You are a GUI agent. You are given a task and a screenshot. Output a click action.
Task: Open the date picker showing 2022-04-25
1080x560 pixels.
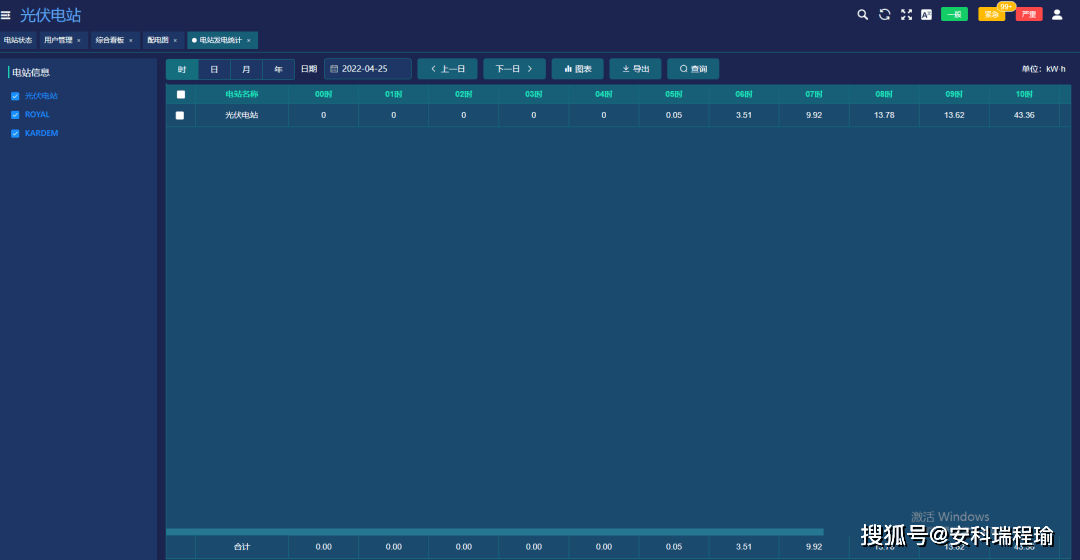(368, 69)
